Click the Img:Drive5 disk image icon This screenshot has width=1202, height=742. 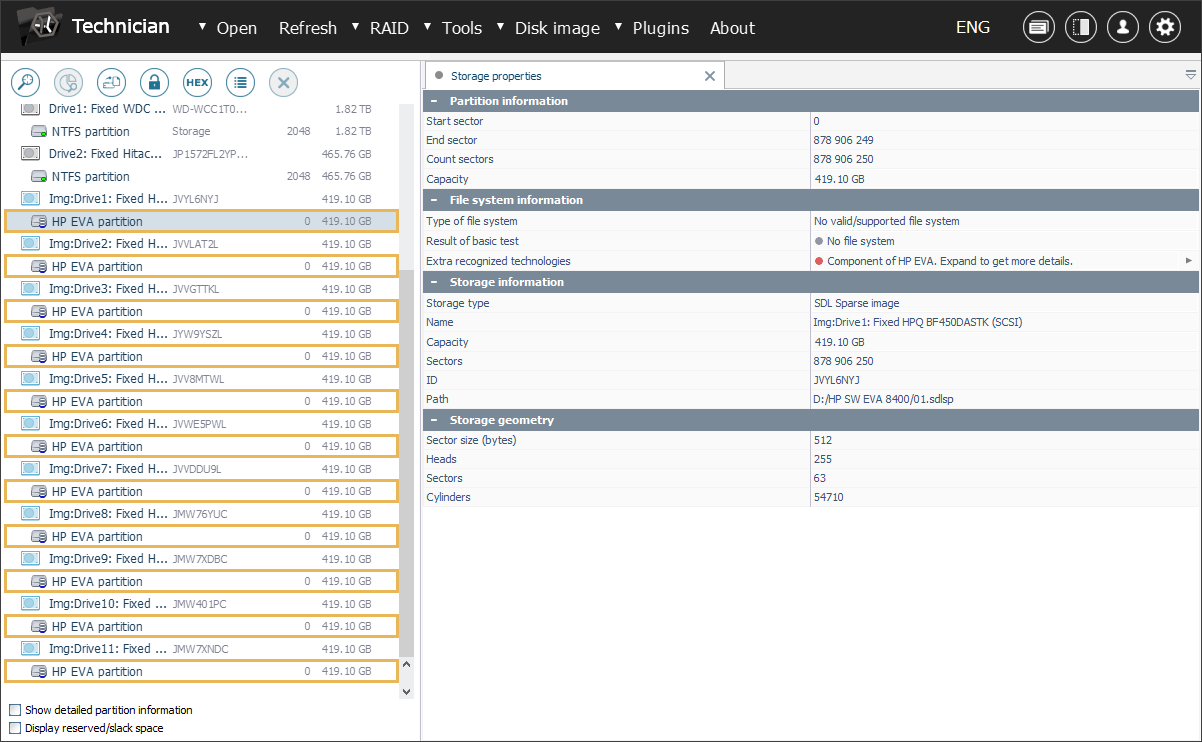(31, 379)
